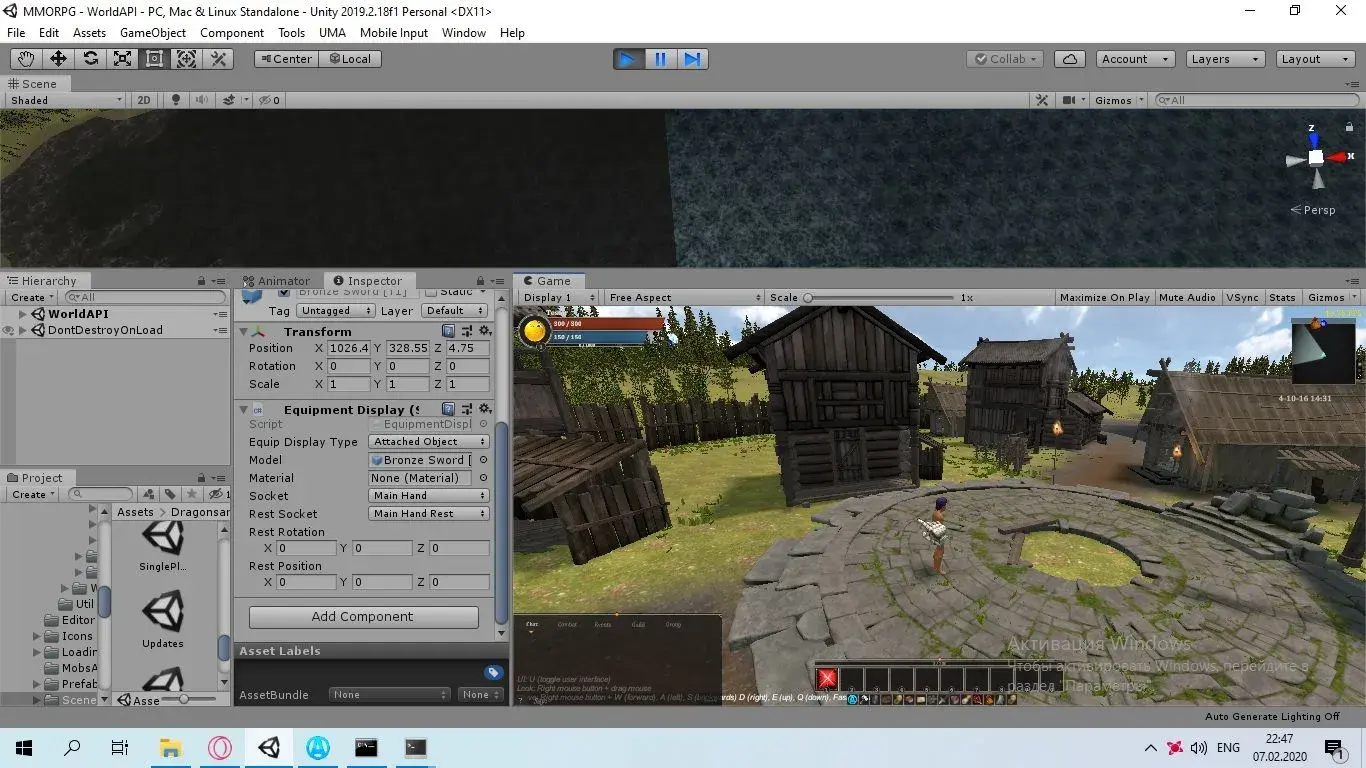Open the custom editor tools icon
The image size is (1366, 768).
point(218,59)
